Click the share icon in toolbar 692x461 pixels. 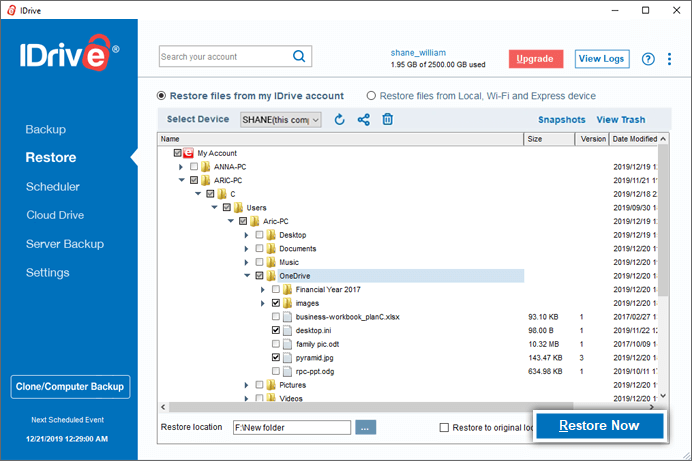364,120
